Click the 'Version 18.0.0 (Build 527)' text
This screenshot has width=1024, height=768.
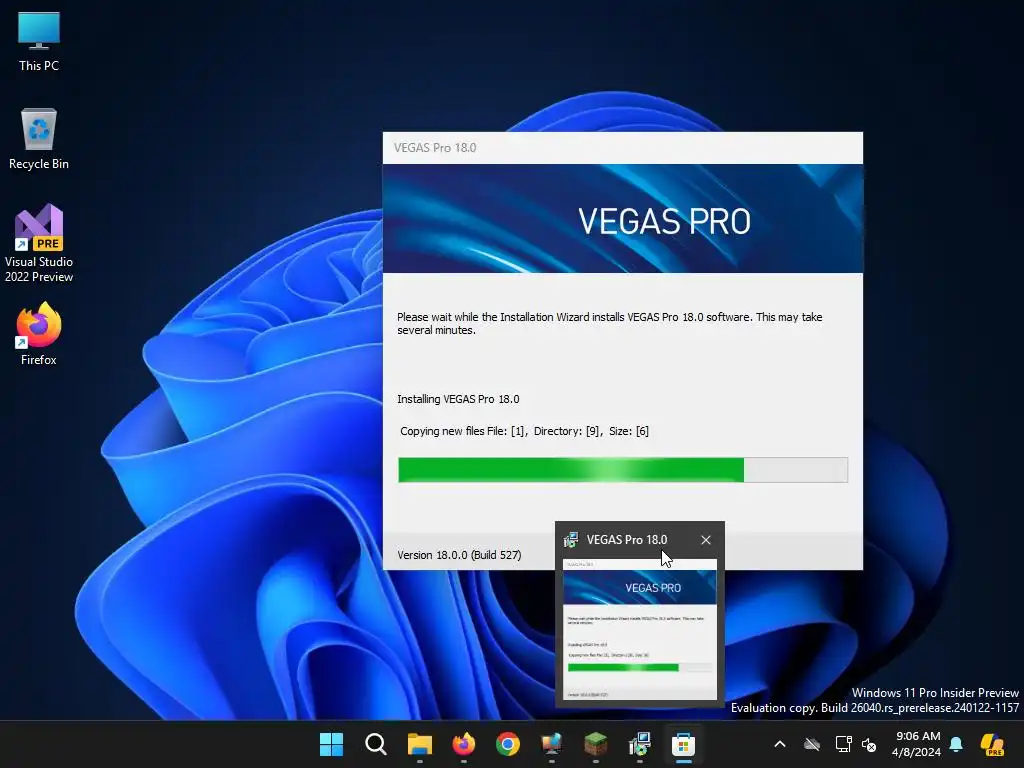[459, 555]
